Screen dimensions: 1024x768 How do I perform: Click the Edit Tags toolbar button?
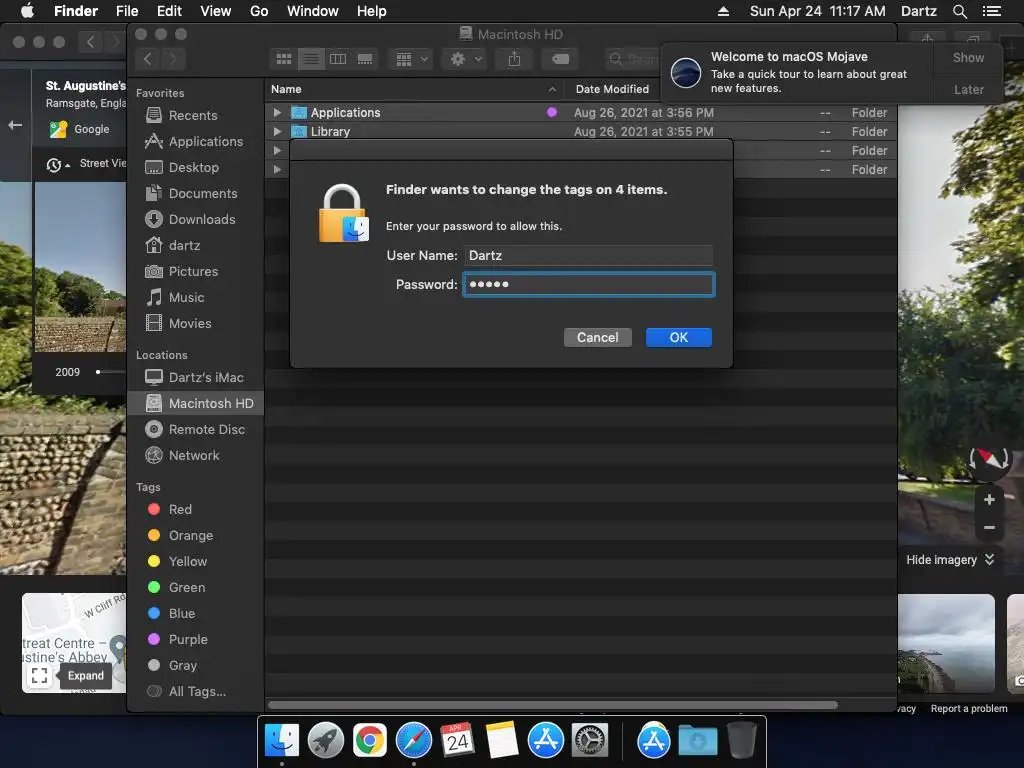(560, 59)
